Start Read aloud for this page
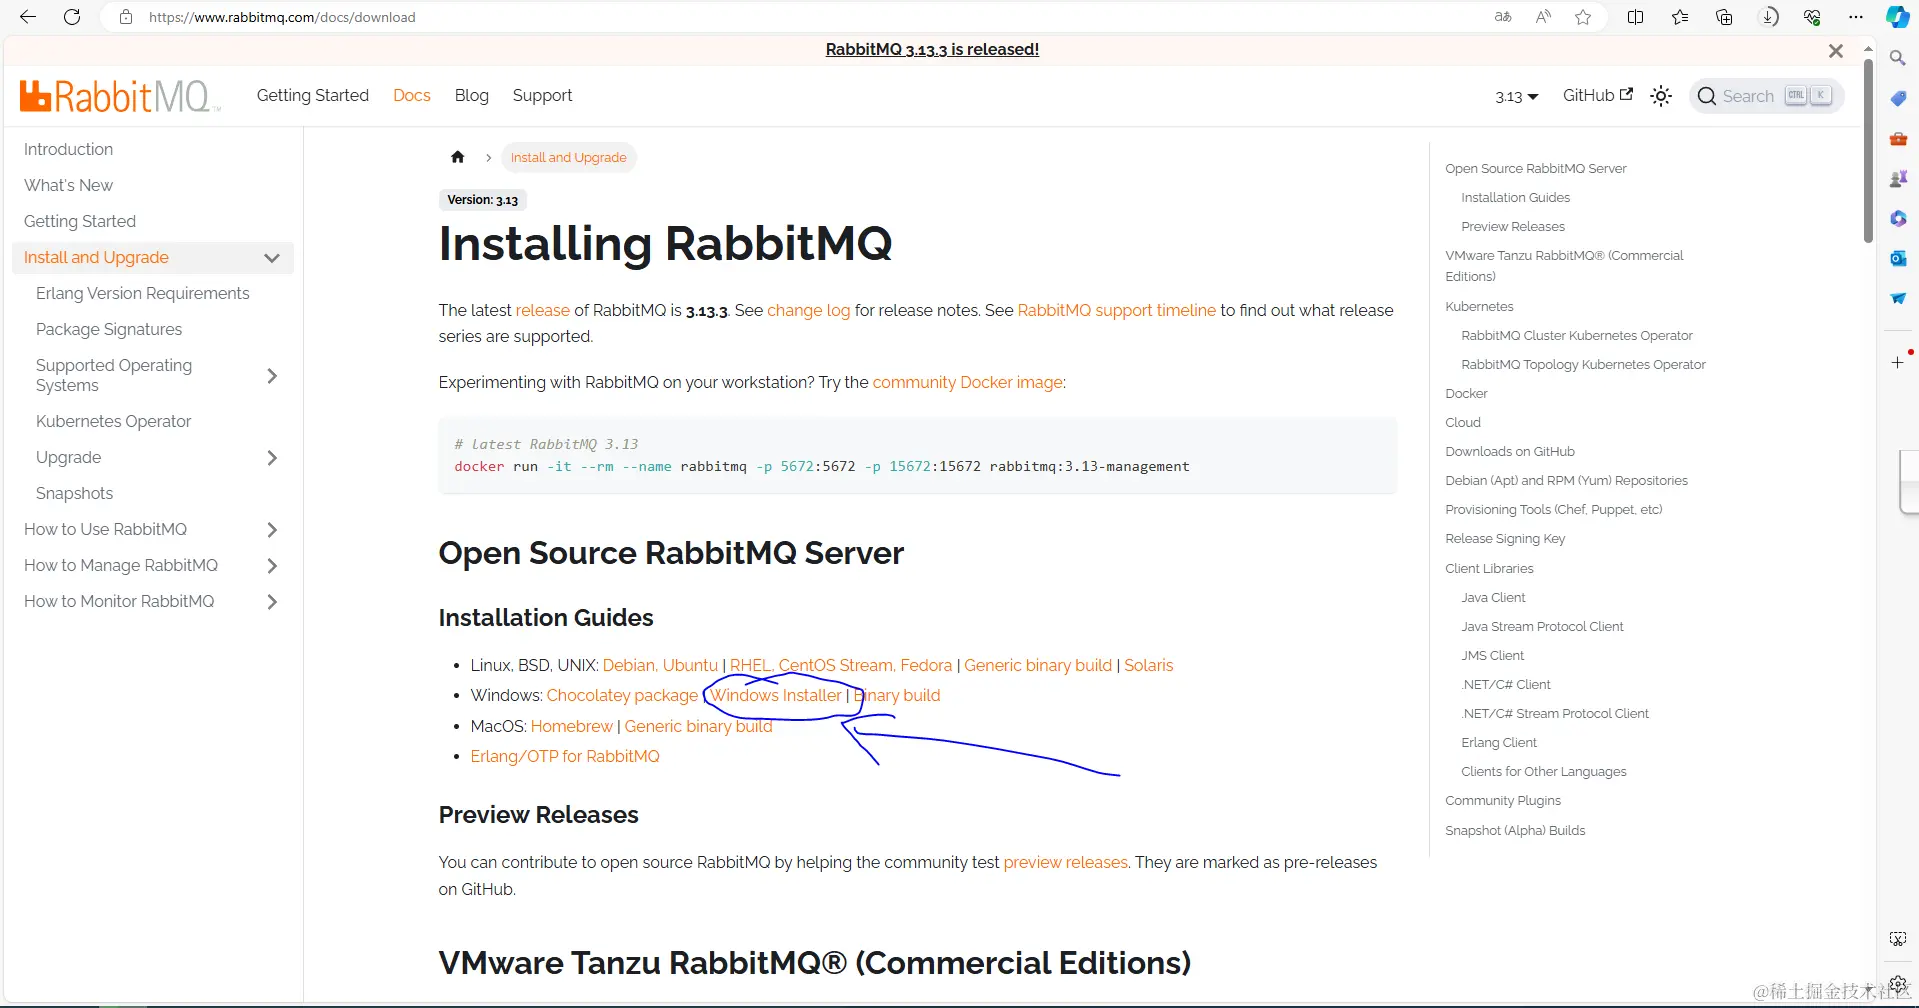This screenshot has width=1919, height=1008. coord(1543,17)
